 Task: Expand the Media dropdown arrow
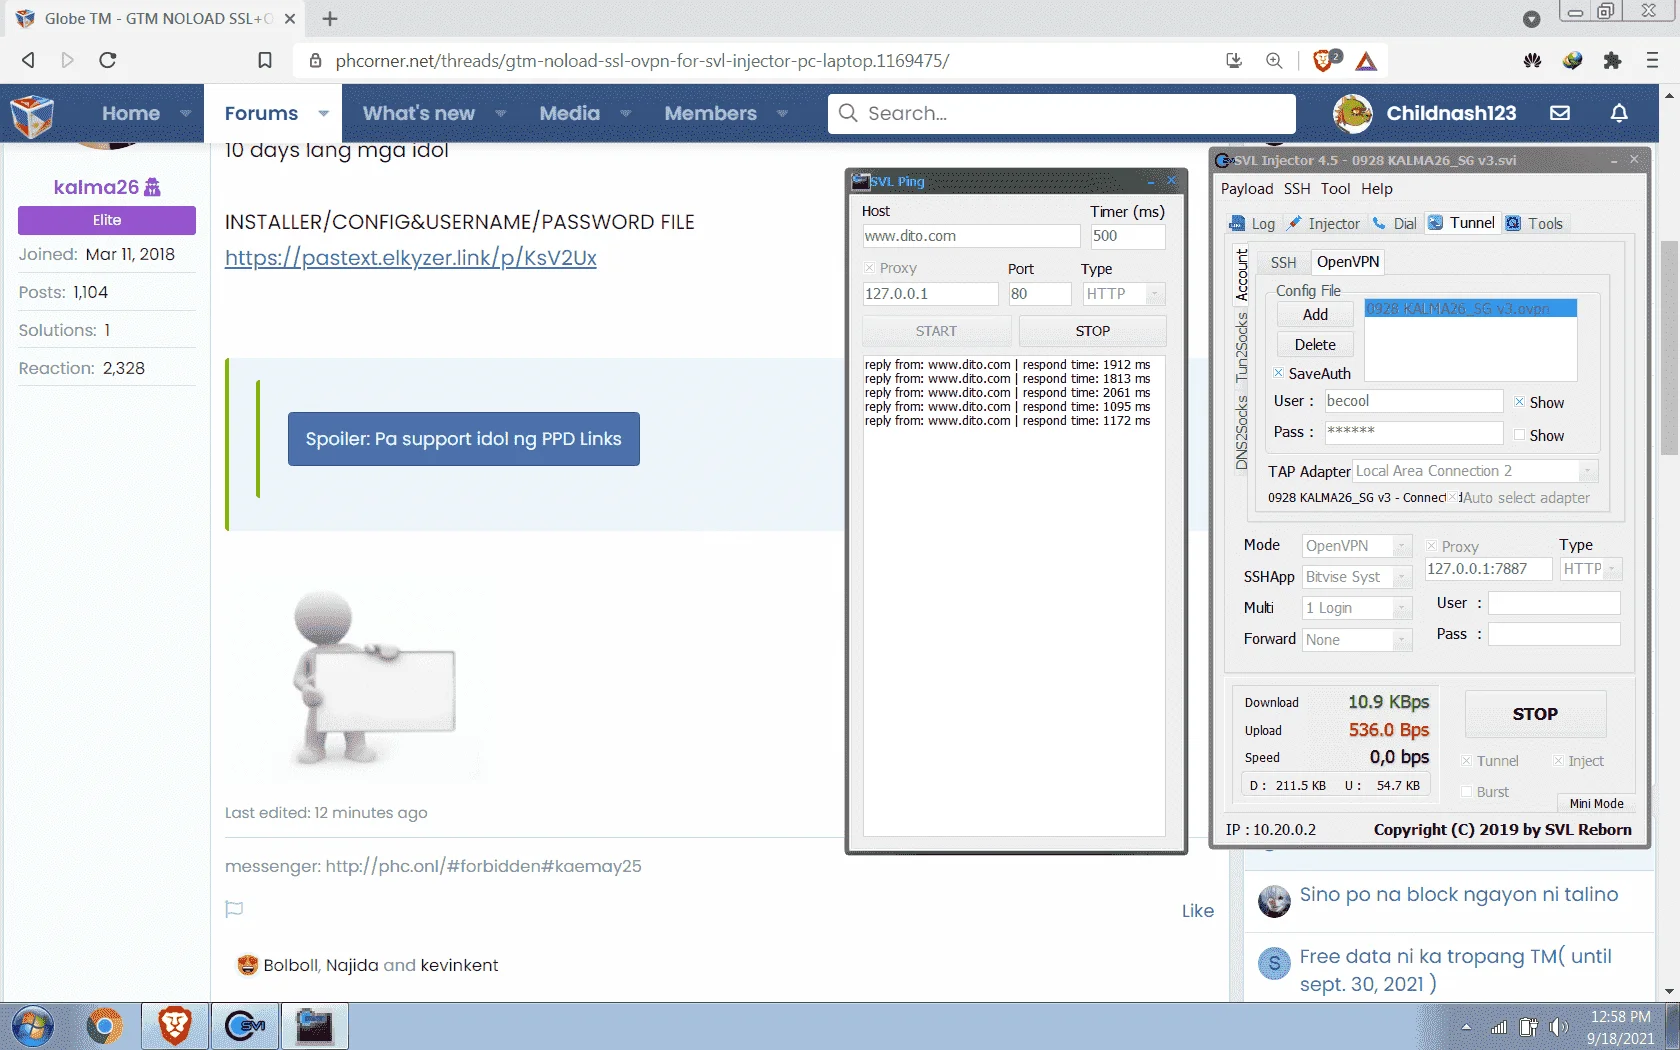(625, 113)
